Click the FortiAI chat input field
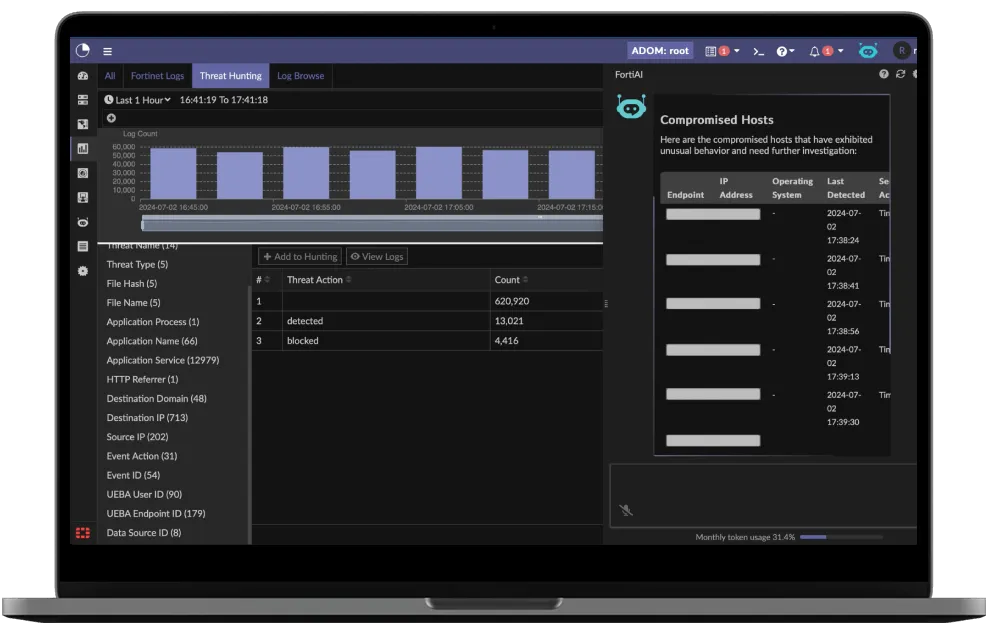Image resolution: width=986 pixels, height=637 pixels. pyautogui.click(x=763, y=496)
